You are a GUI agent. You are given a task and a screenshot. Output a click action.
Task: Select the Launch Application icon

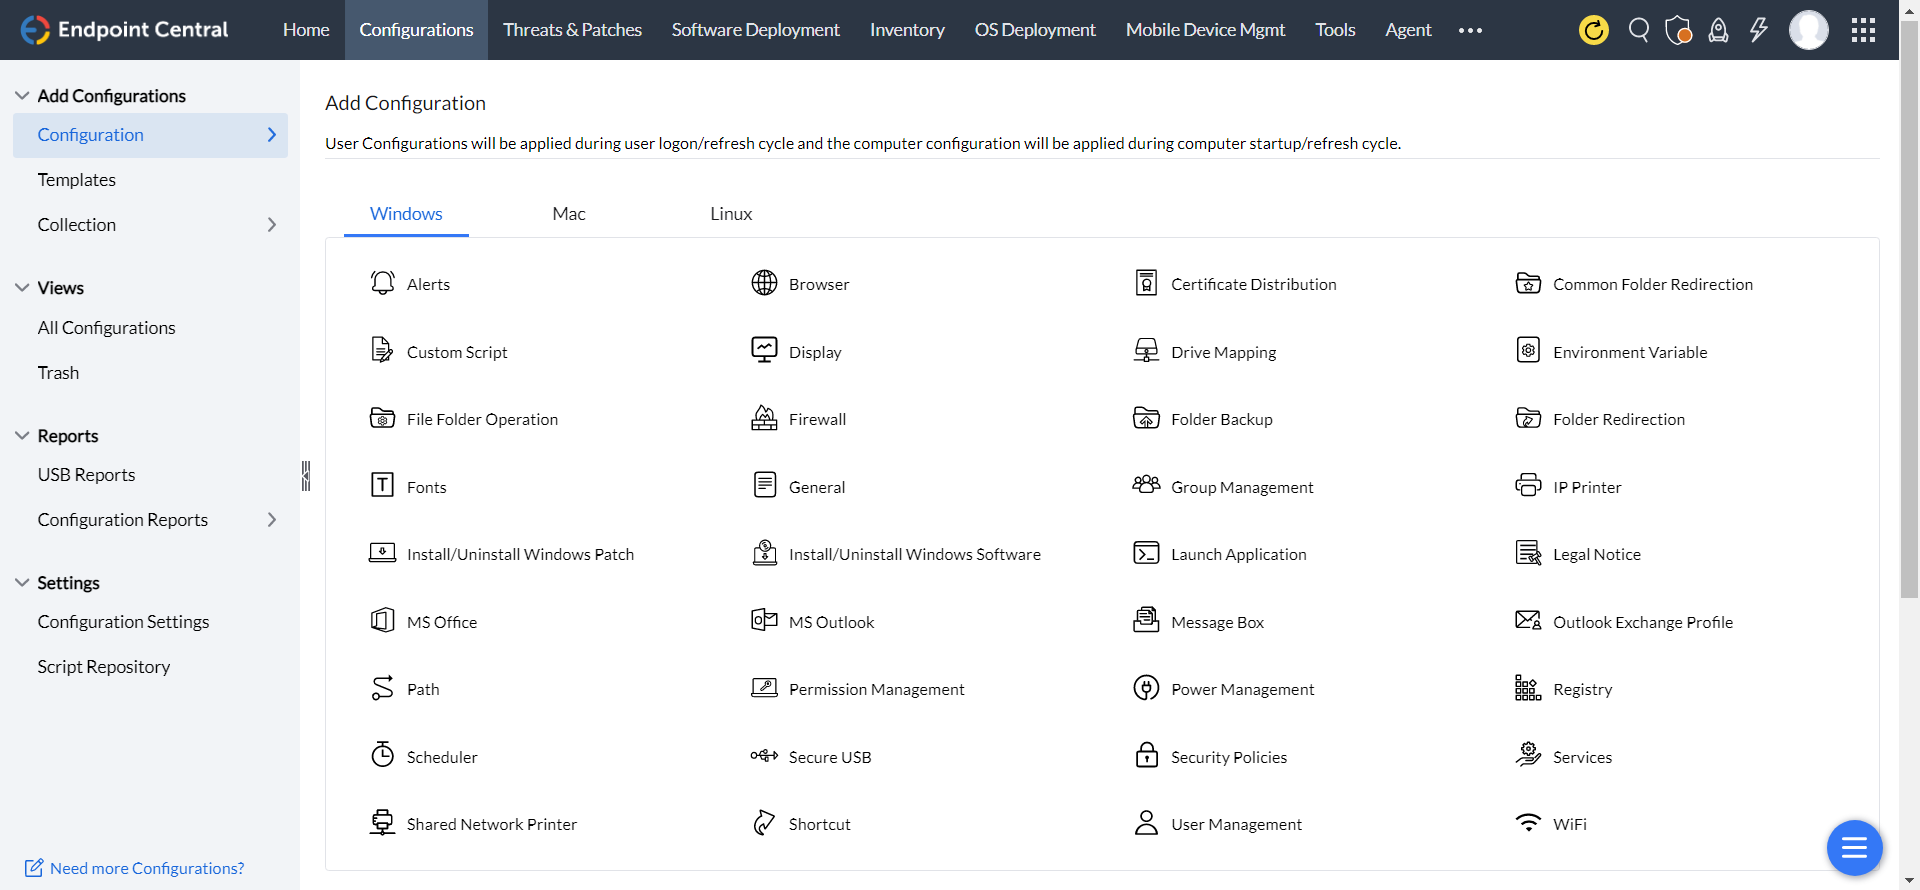click(1146, 553)
